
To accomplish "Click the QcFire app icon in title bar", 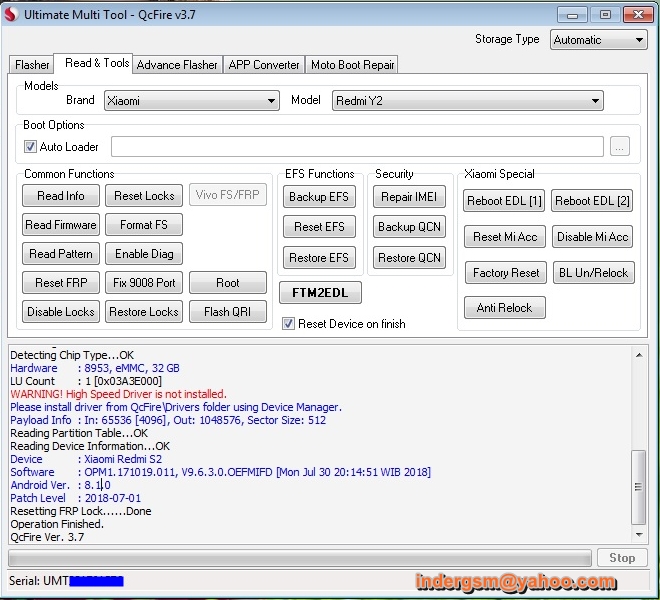I will click(11, 14).
